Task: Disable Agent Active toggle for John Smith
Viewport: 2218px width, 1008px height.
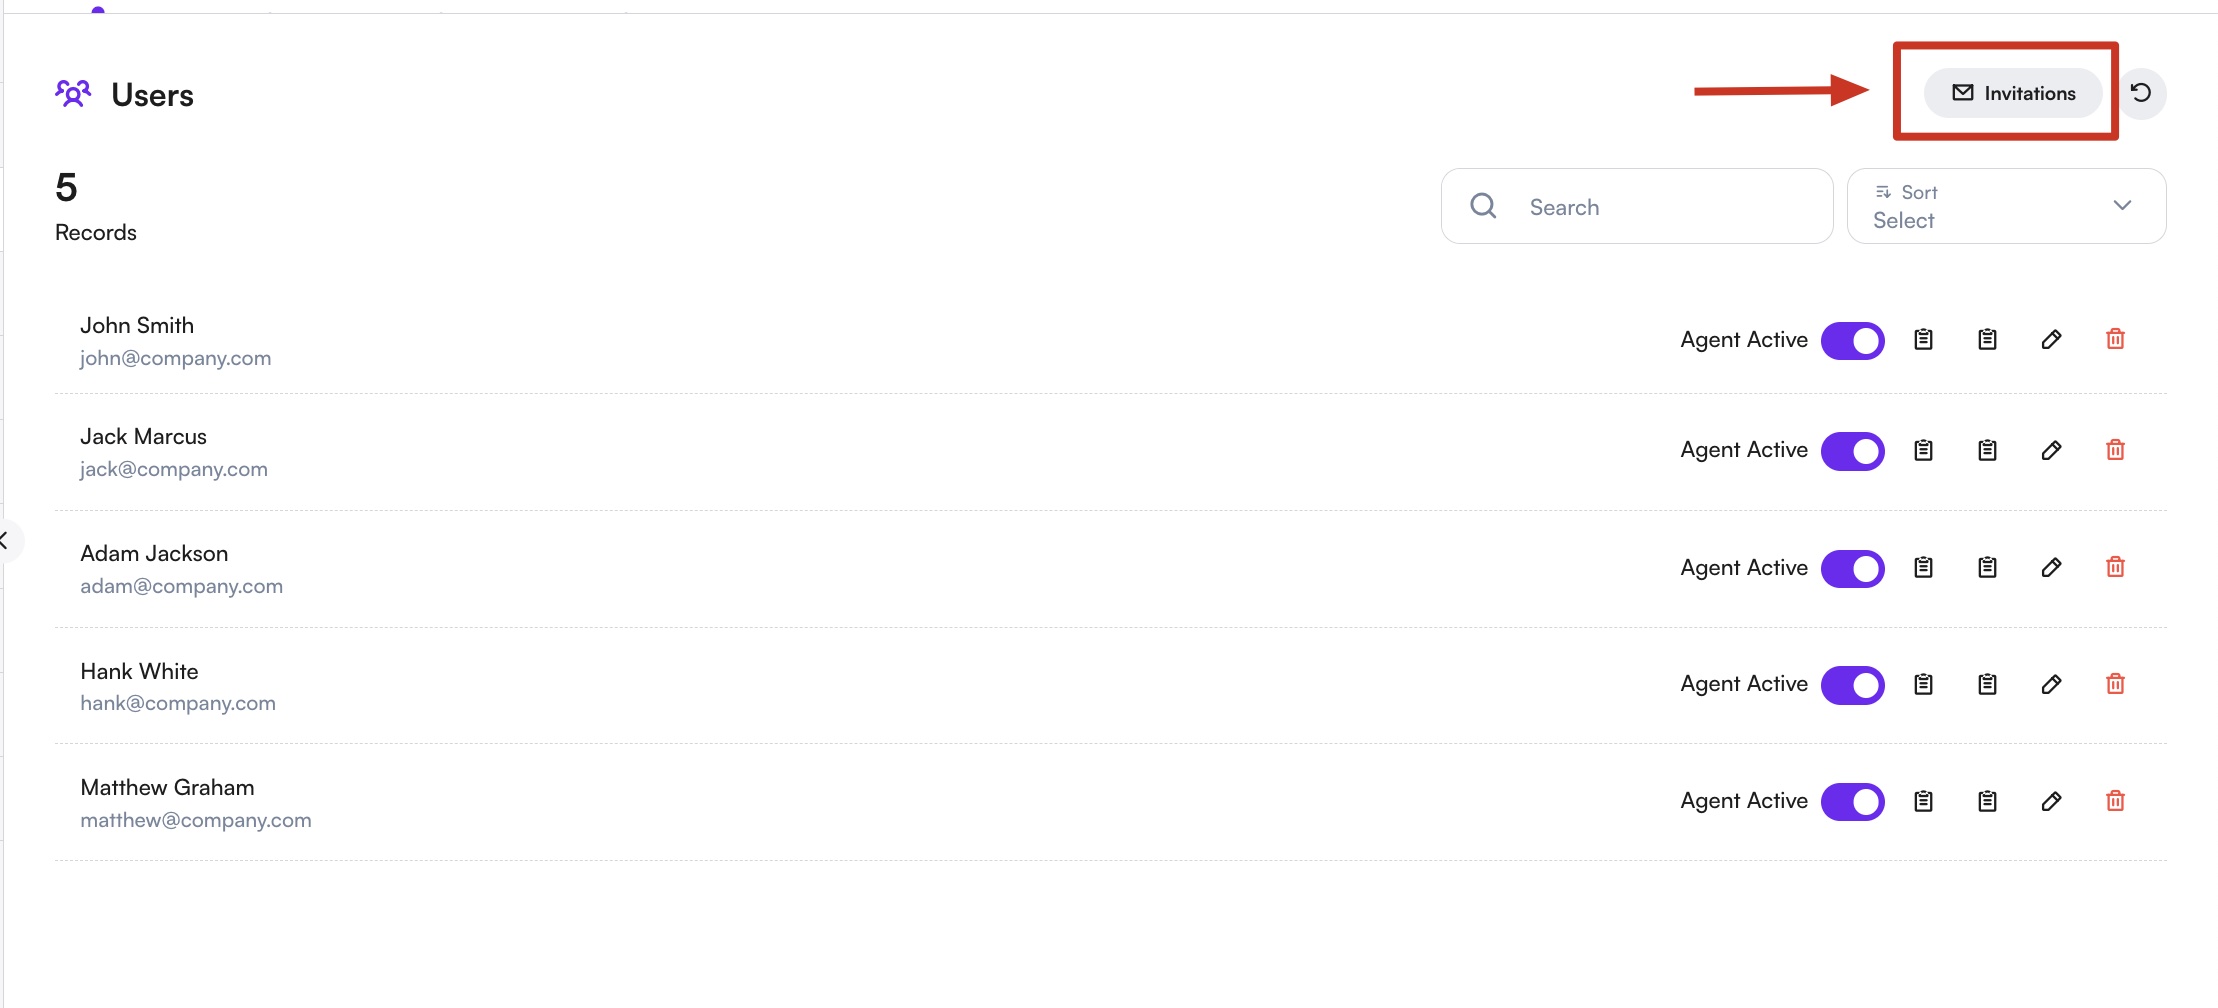Action: (x=1852, y=340)
